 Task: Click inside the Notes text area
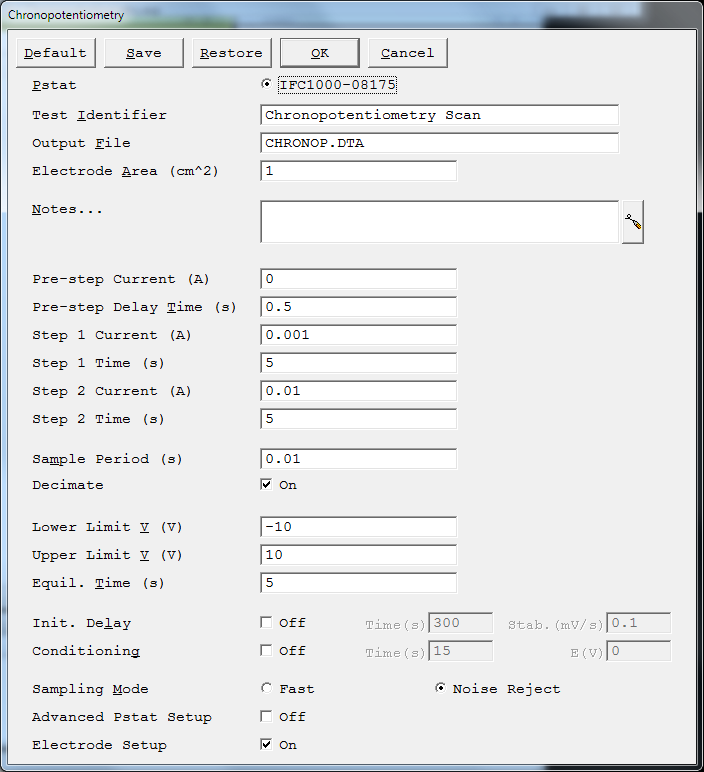pyautogui.click(x=439, y=222)
